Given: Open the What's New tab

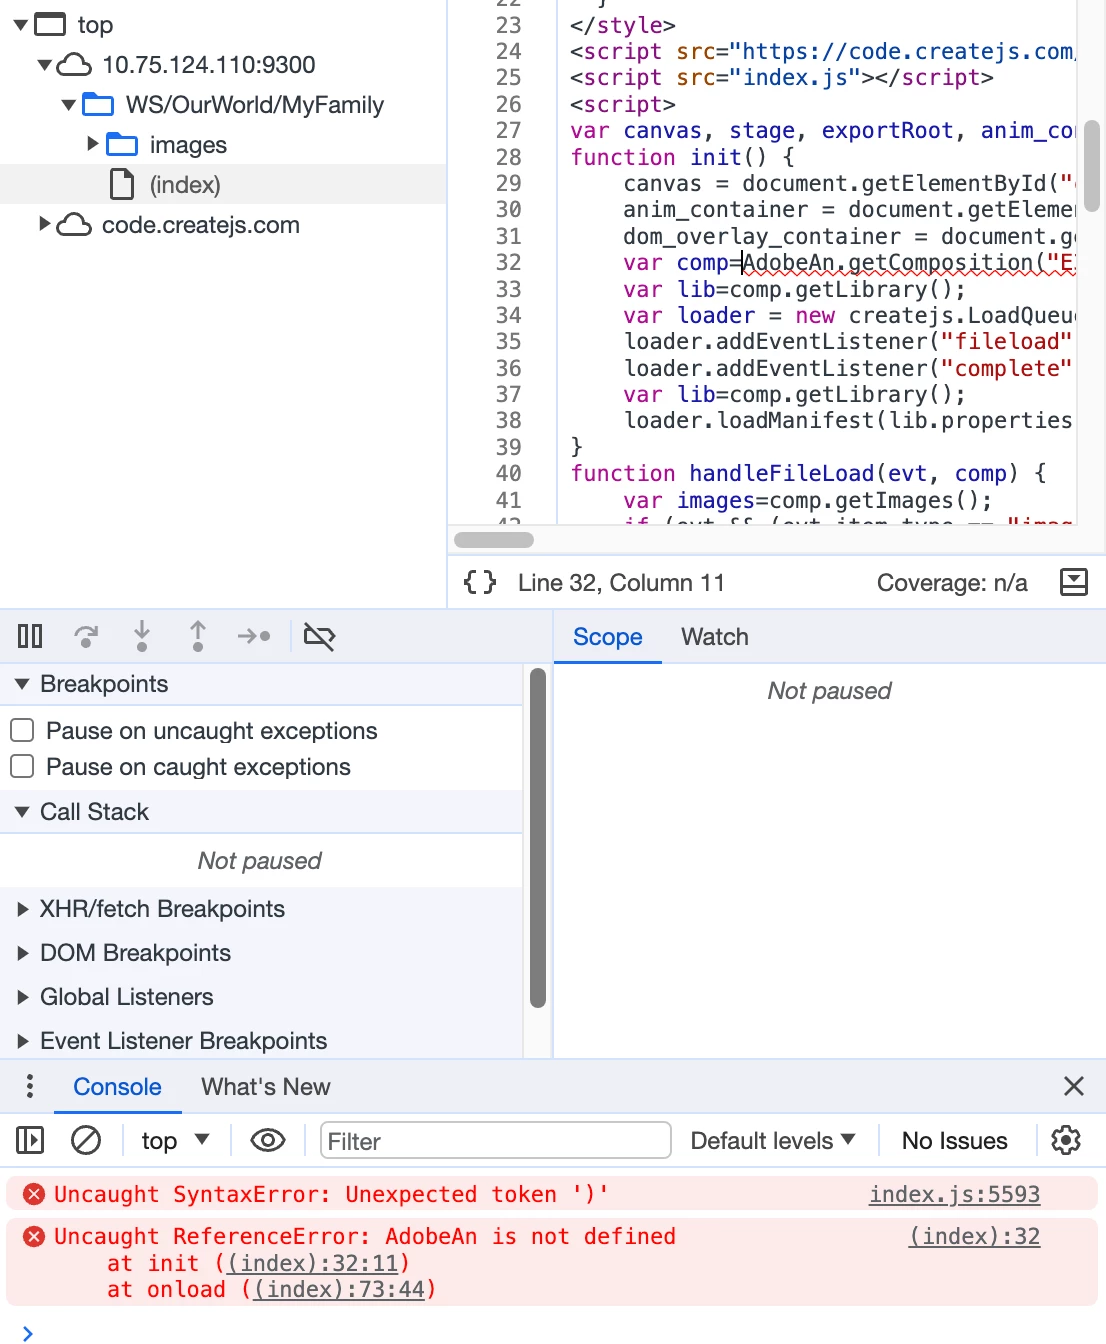Looking at the screenshot, I should 266,1087.
